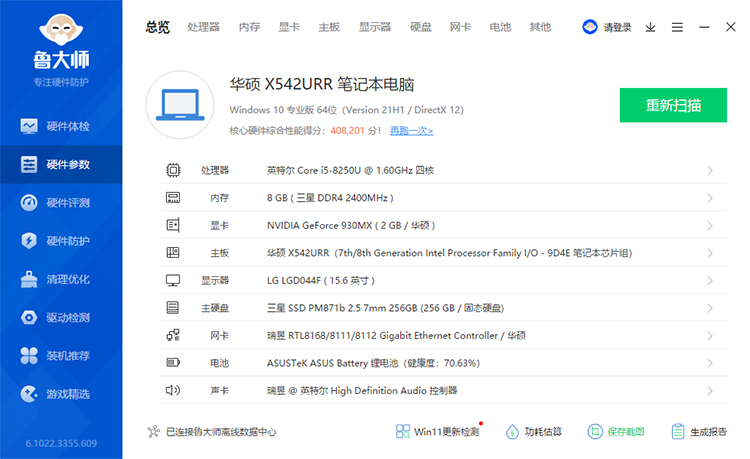Click 保存截图 to save screenshot
Screen dimensions: 750x459
coord(616,432)
